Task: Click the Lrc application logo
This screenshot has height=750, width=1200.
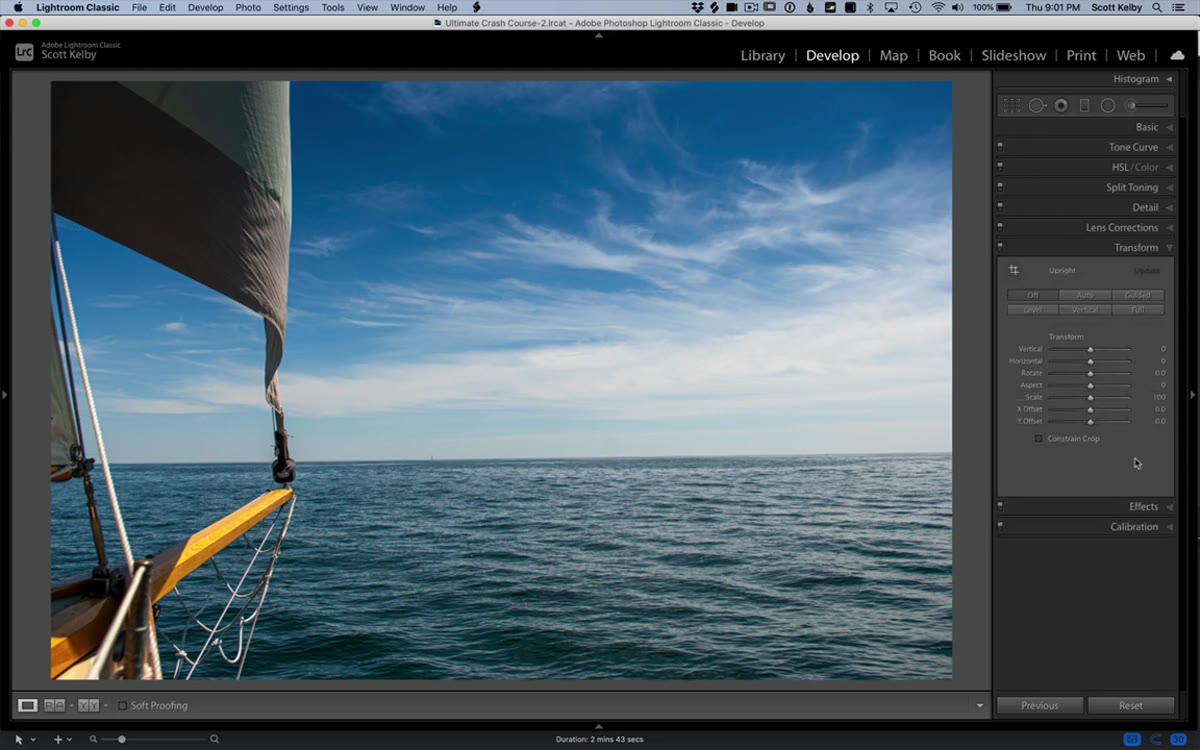Action: pos(24,51)
